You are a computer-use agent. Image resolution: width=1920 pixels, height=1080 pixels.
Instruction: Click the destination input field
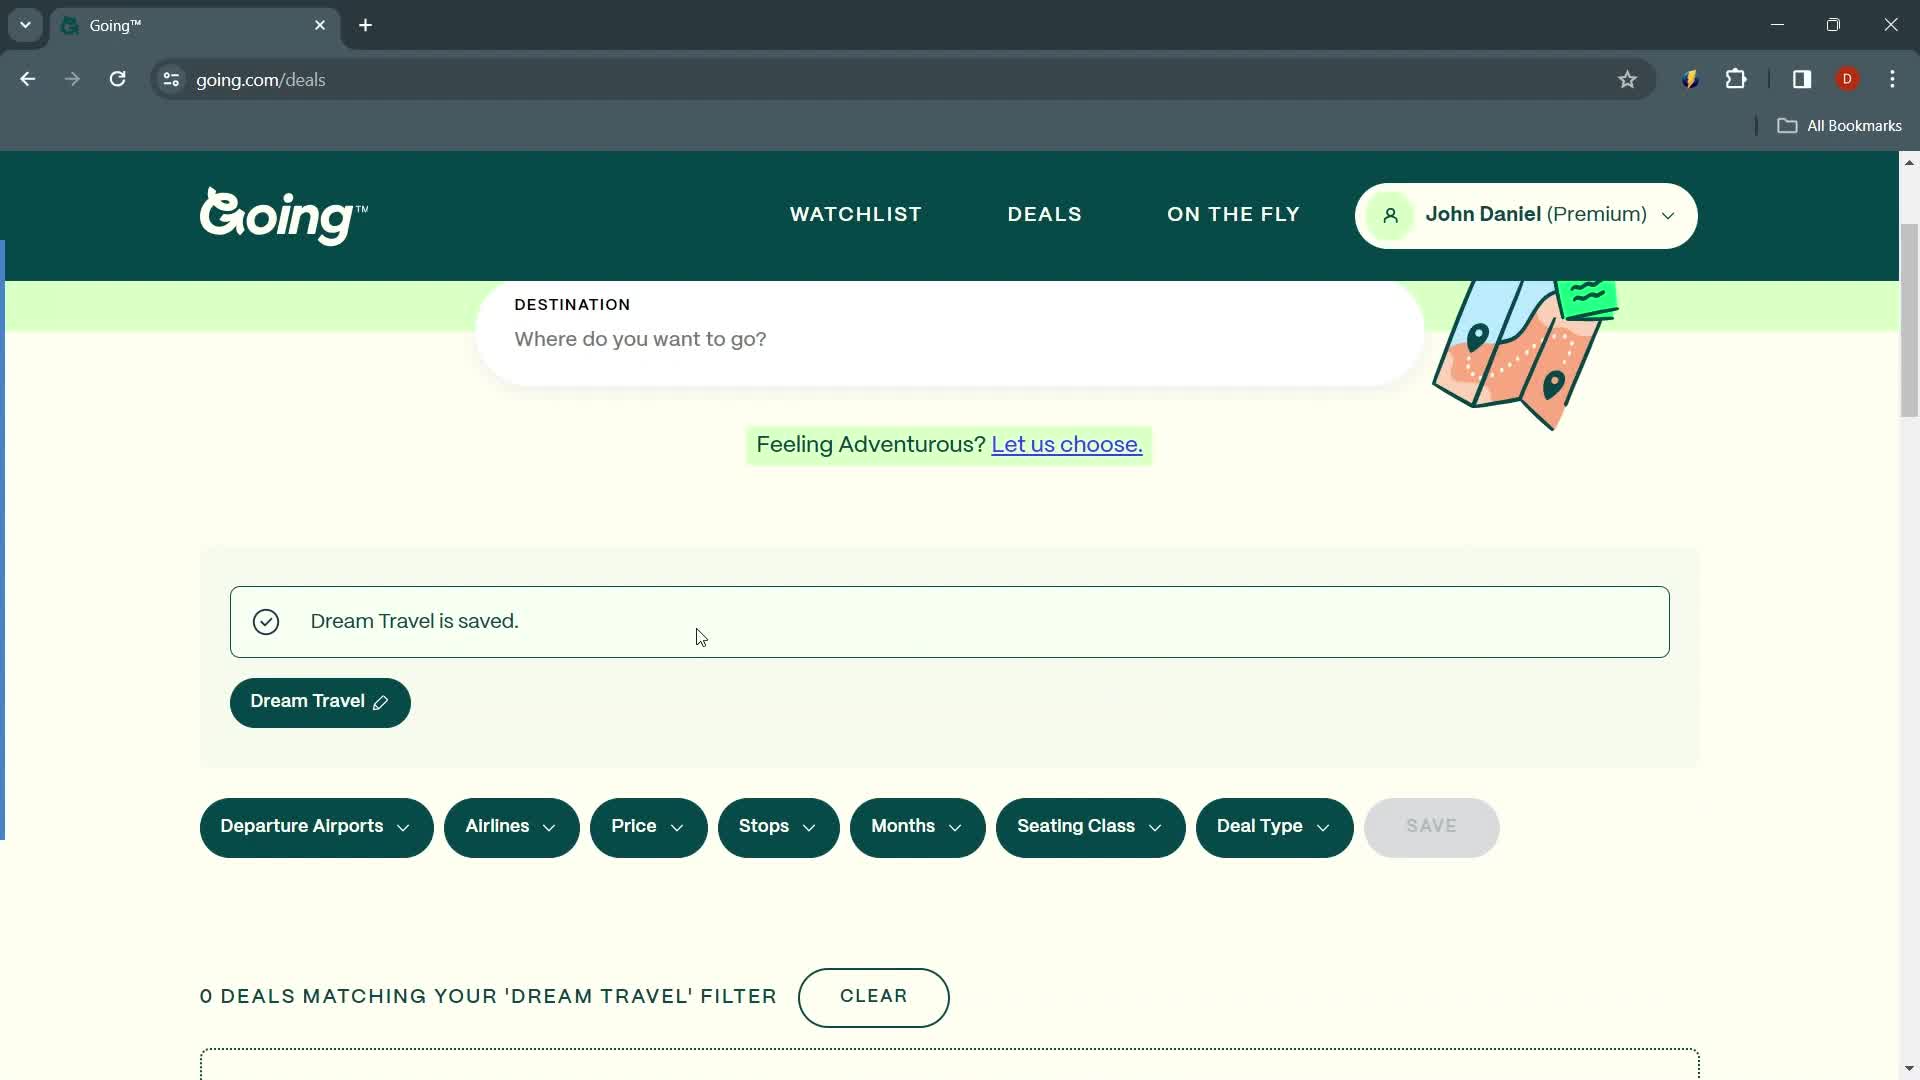(949, 339)
